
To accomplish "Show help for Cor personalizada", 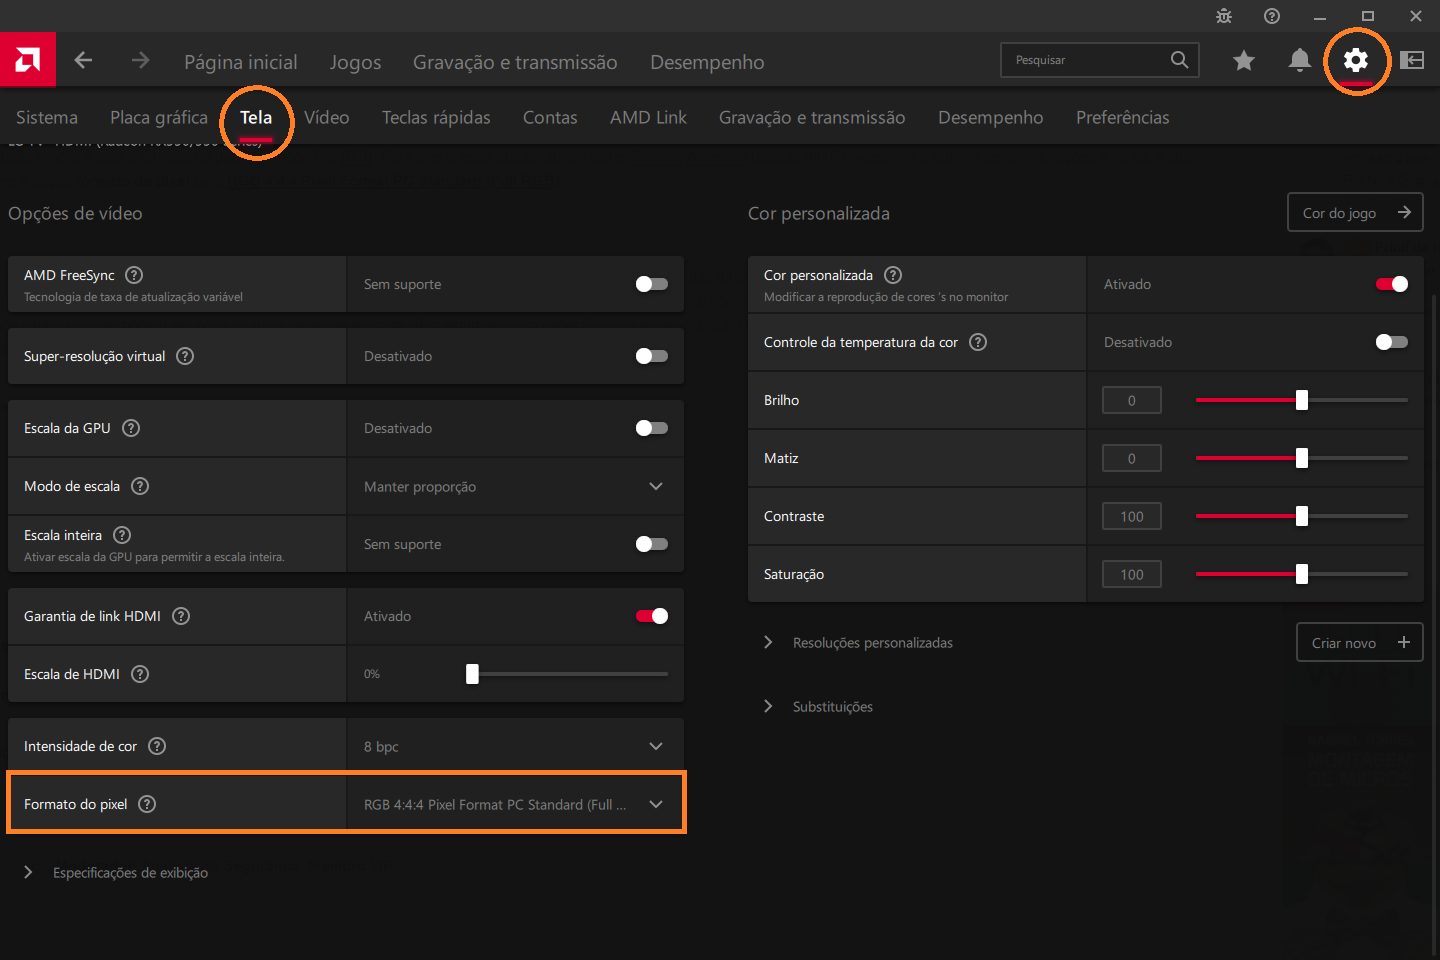I will 893,275.
